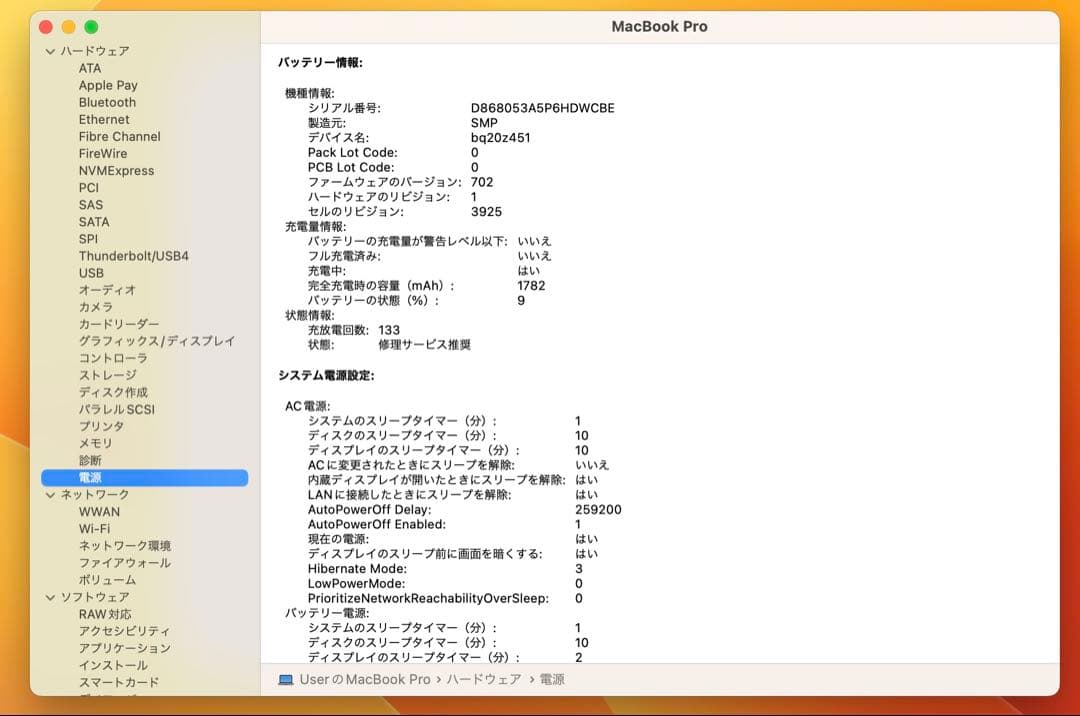Open Wi-Fi in the sidebar
The width and height of the screenshot is (1080, 716).
pyautogui.click(x=94, y=529)
